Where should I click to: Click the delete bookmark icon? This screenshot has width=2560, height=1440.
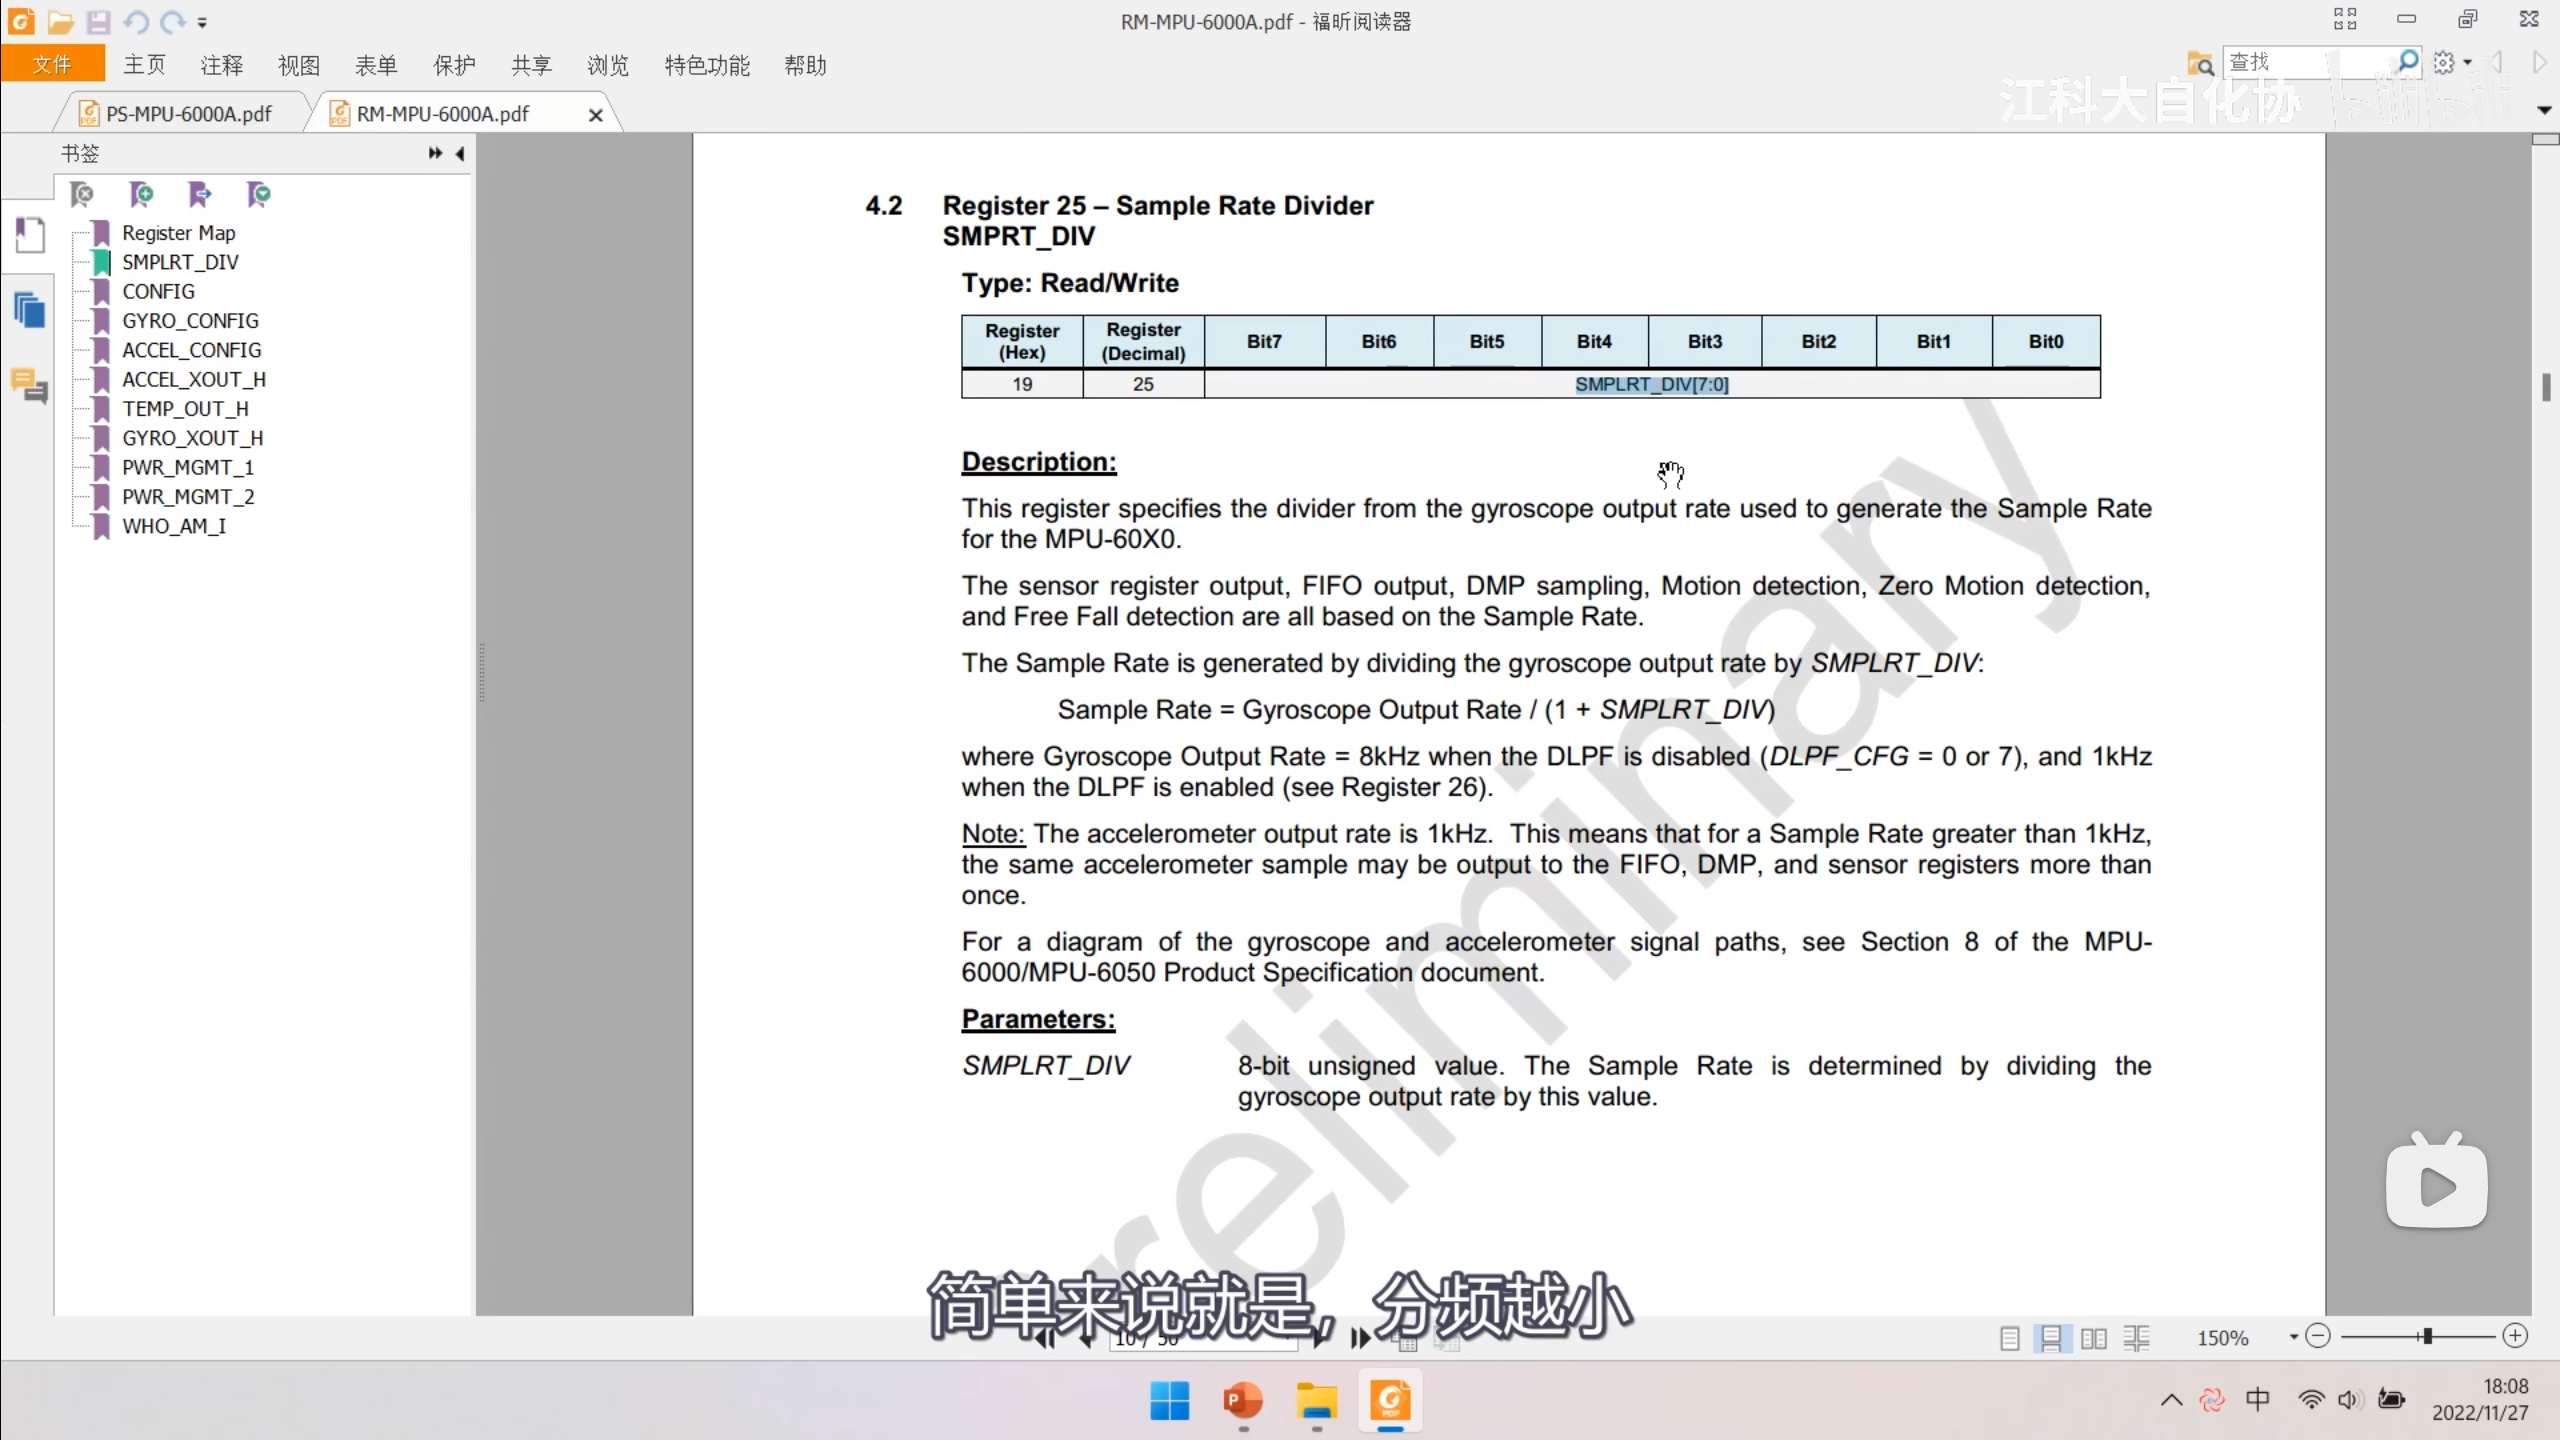coord(82,194)
